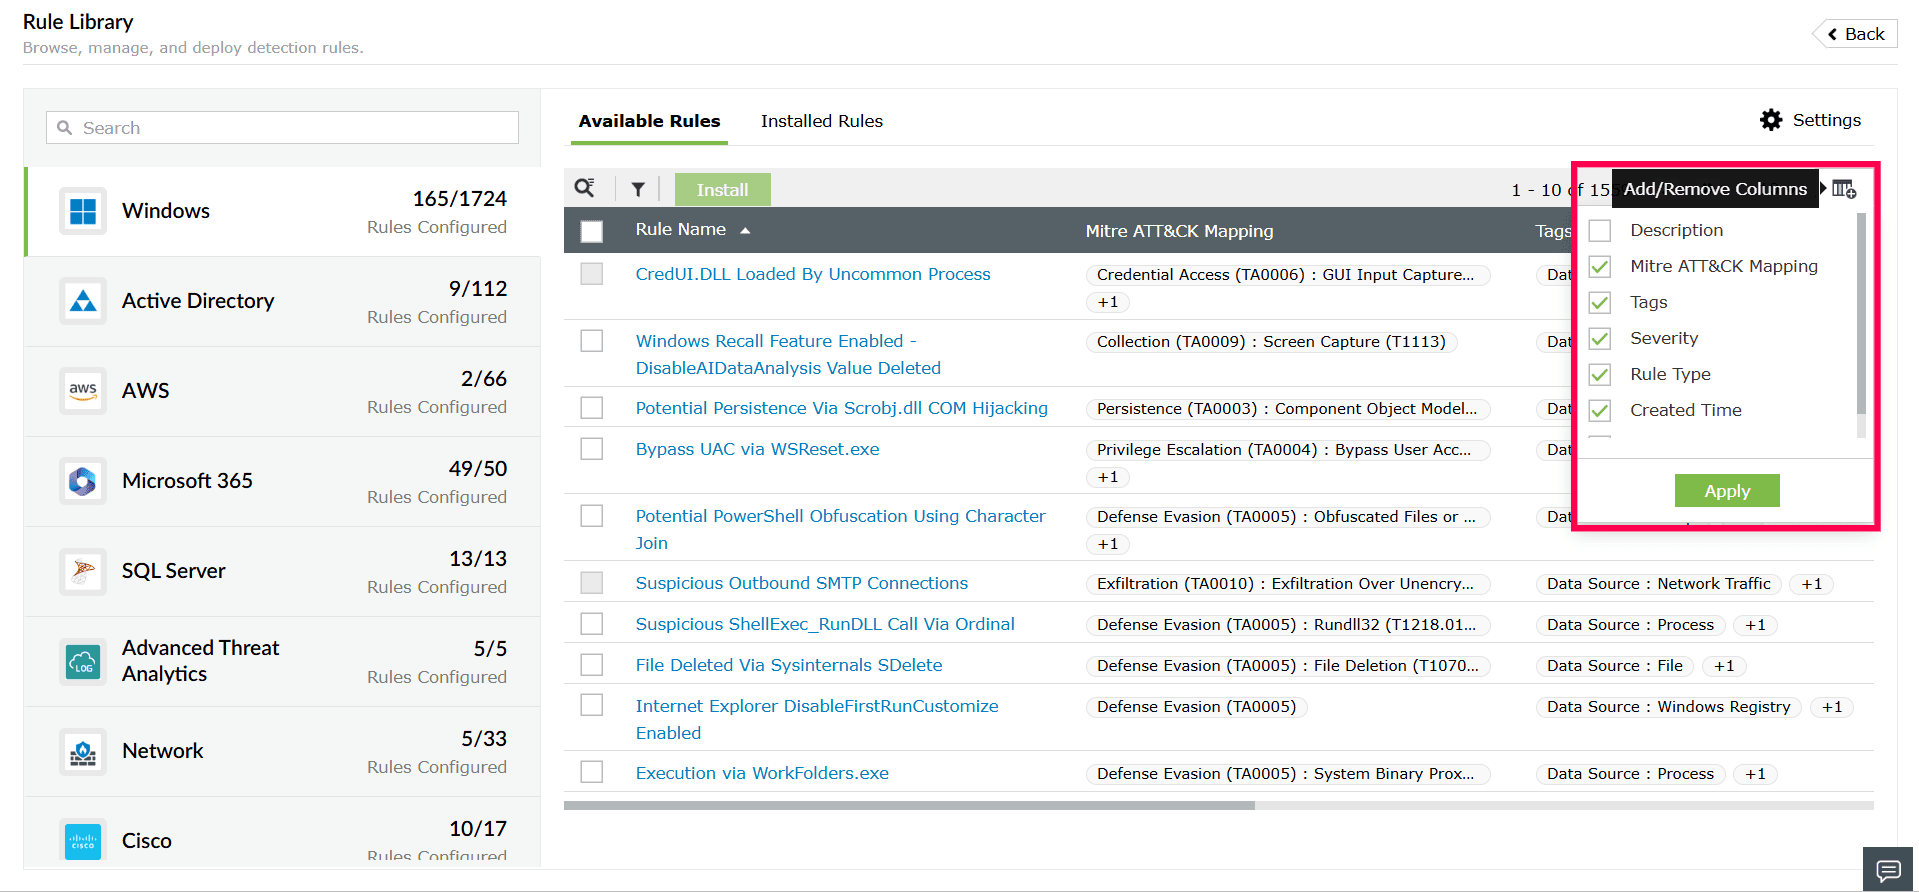Sort by Rule Name ascending arrow
The width and height of the screenshot is (1919, 892).
click(x=745, y=231)
